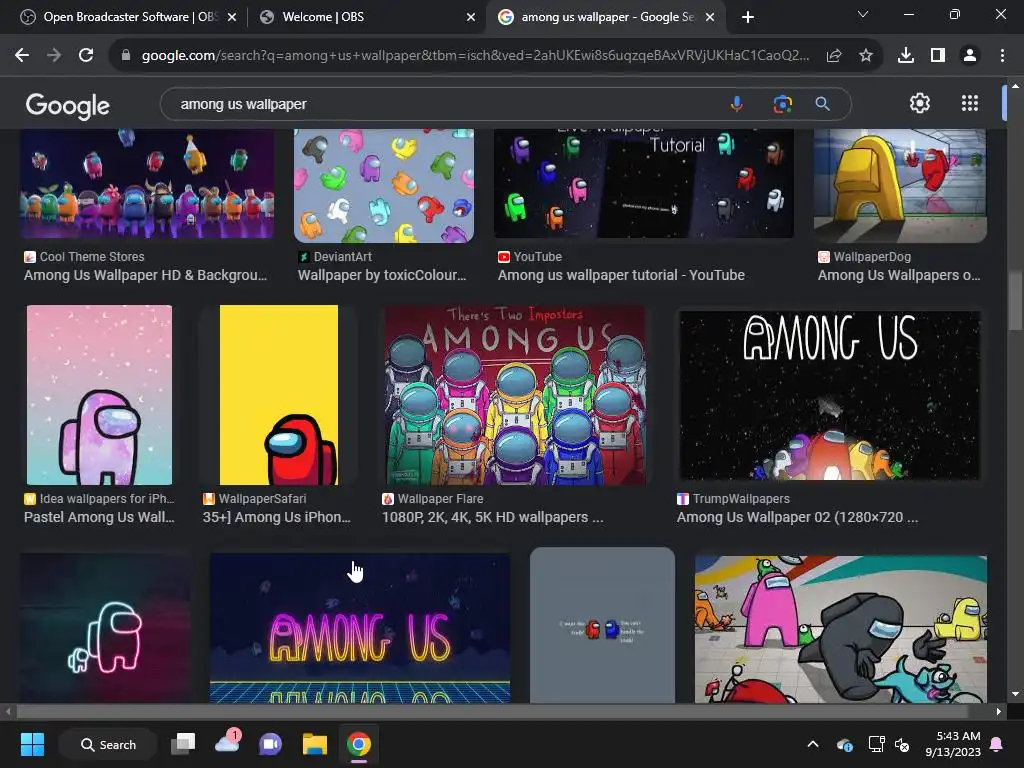
Task: Click the page vertical scrollbar
Action: click(1015, 300)
